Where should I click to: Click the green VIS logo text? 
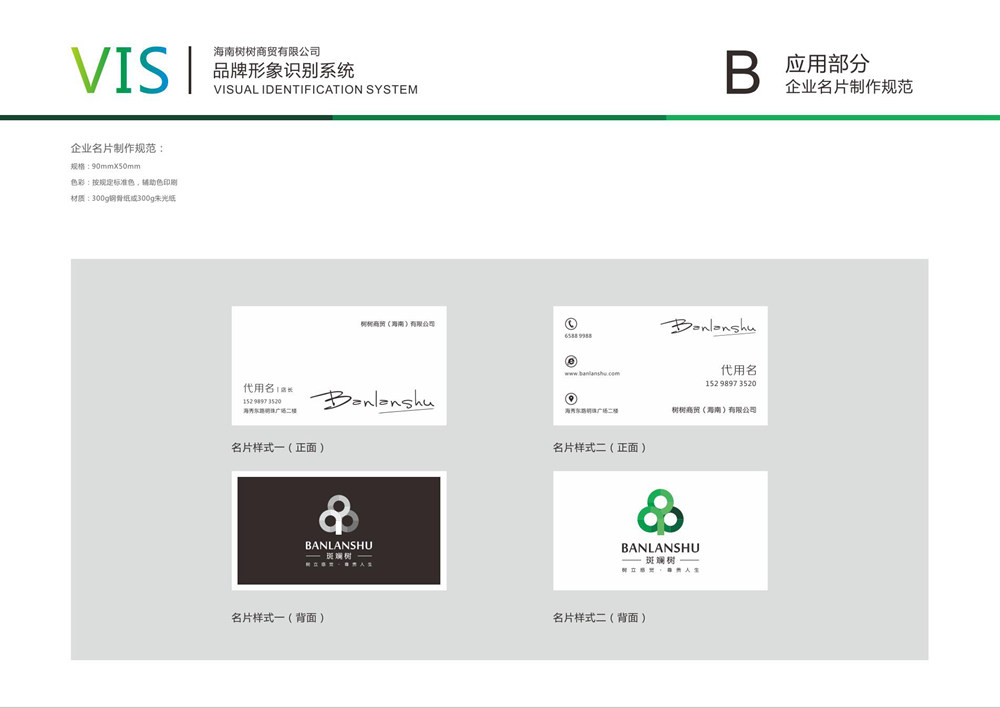point(120,71)
